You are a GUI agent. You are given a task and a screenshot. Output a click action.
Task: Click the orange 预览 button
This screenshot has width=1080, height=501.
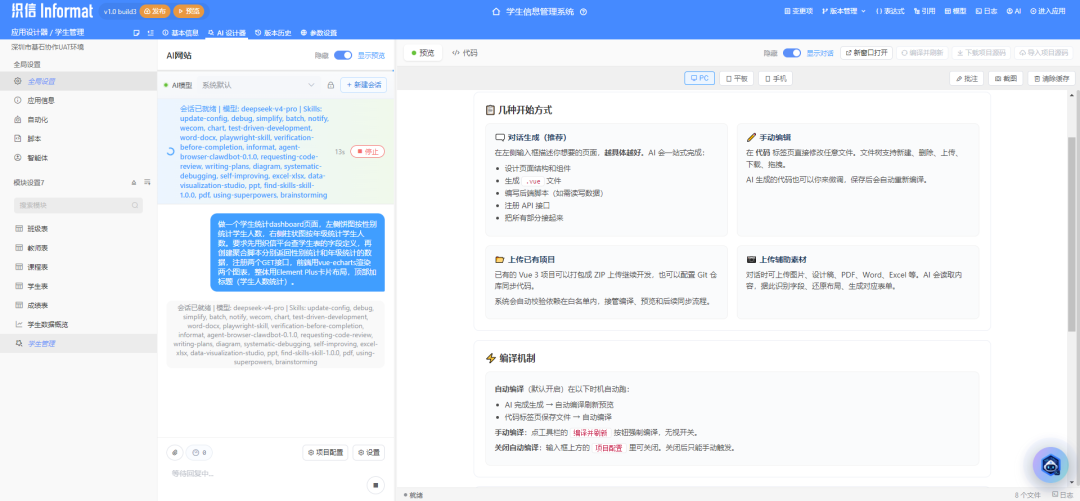pyautogui.click(x=188, y=12)
